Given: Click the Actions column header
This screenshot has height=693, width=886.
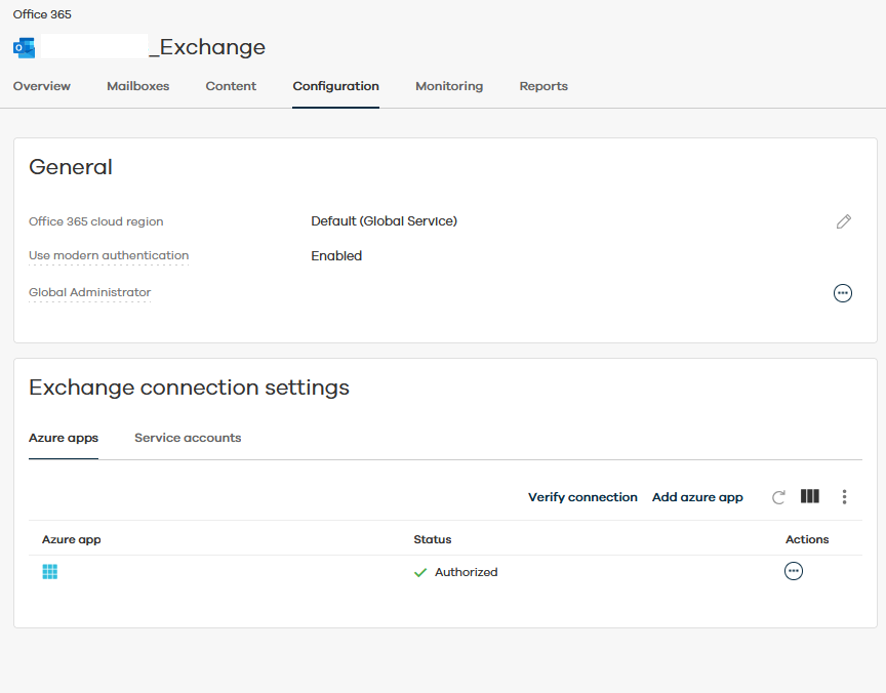Looking at the screenshot, I should point(807,539).
